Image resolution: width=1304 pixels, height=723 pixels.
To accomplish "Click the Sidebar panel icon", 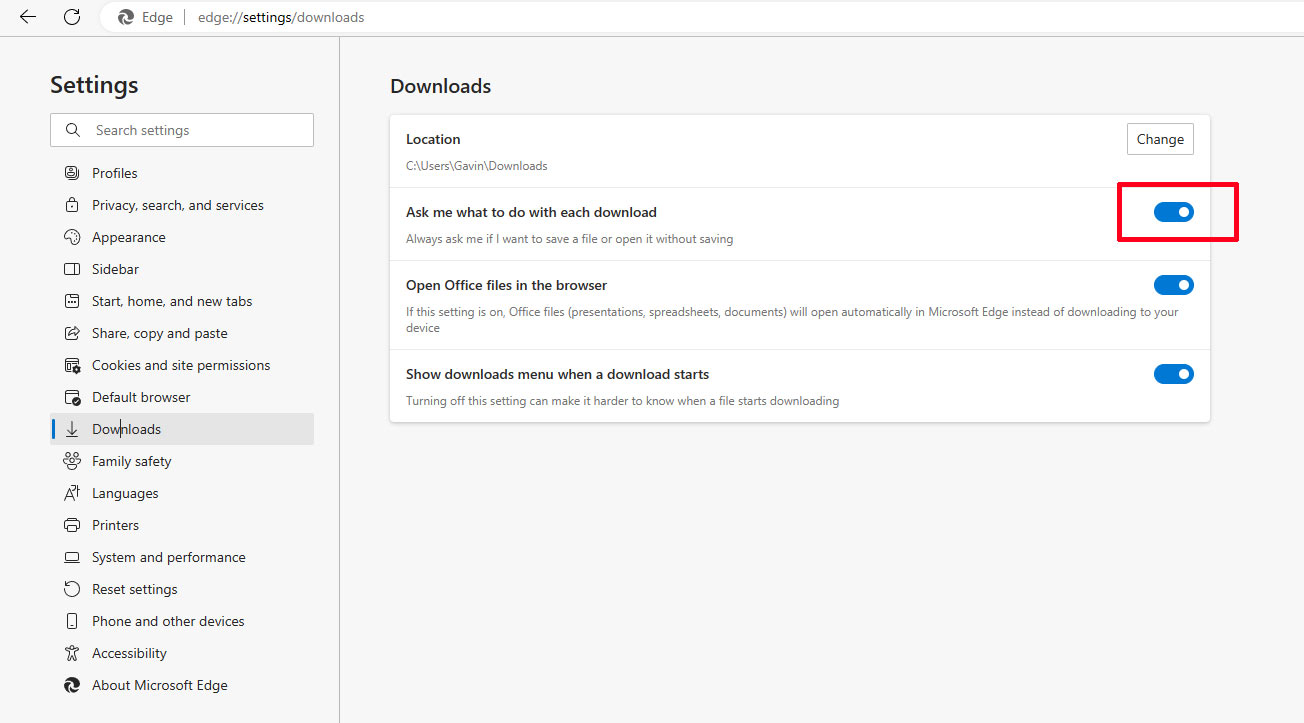I will tap(72, 269).
